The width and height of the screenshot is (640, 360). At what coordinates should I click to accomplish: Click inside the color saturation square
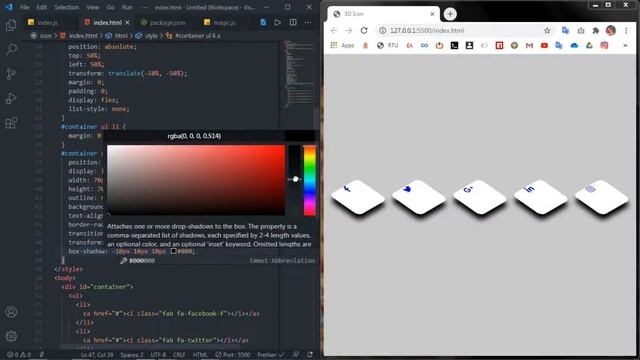pyautogui.click(x=196, y=180)
